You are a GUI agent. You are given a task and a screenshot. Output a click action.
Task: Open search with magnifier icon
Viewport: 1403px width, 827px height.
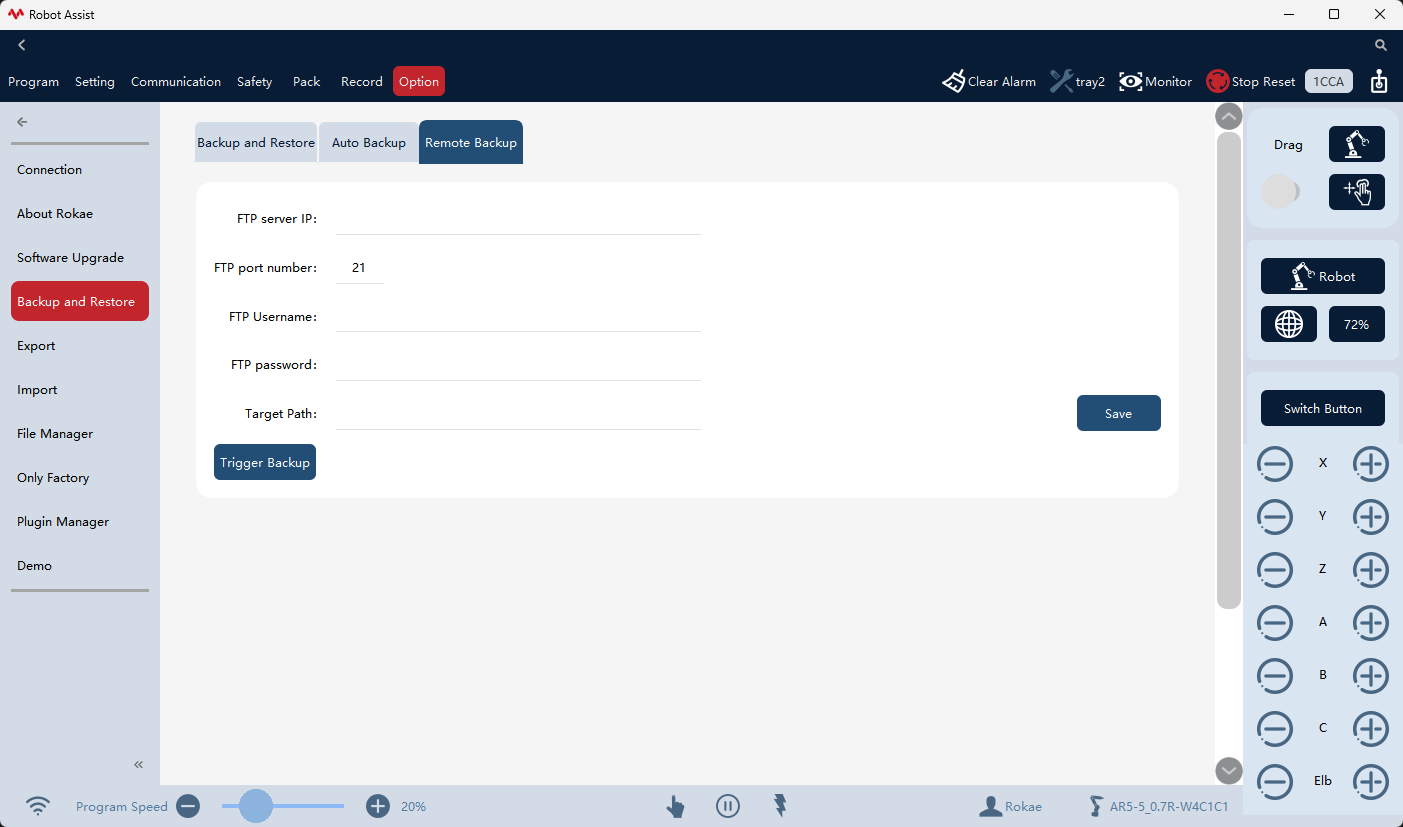pos(1381,45)
